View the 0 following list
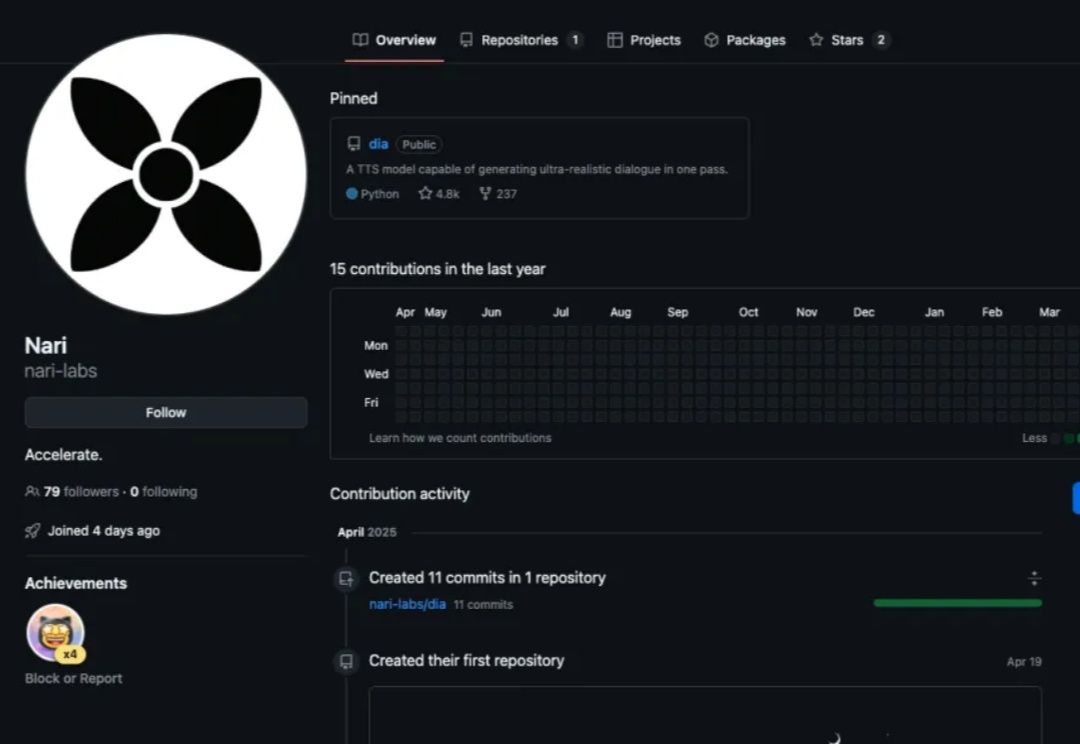This screenshot has width=1080, height=744. point(164,492)
